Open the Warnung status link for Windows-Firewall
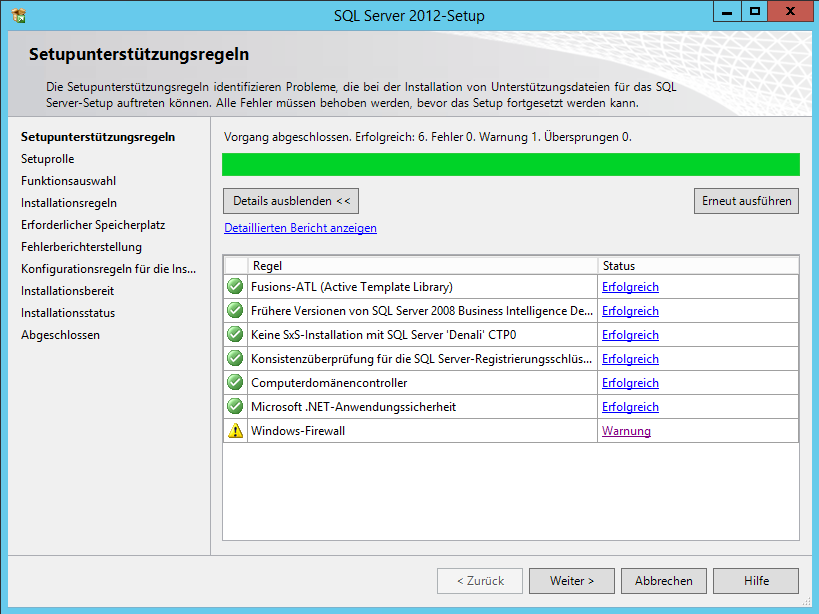Image resolution: width=819 pixels, height=614 pixels. coord(626,431)
